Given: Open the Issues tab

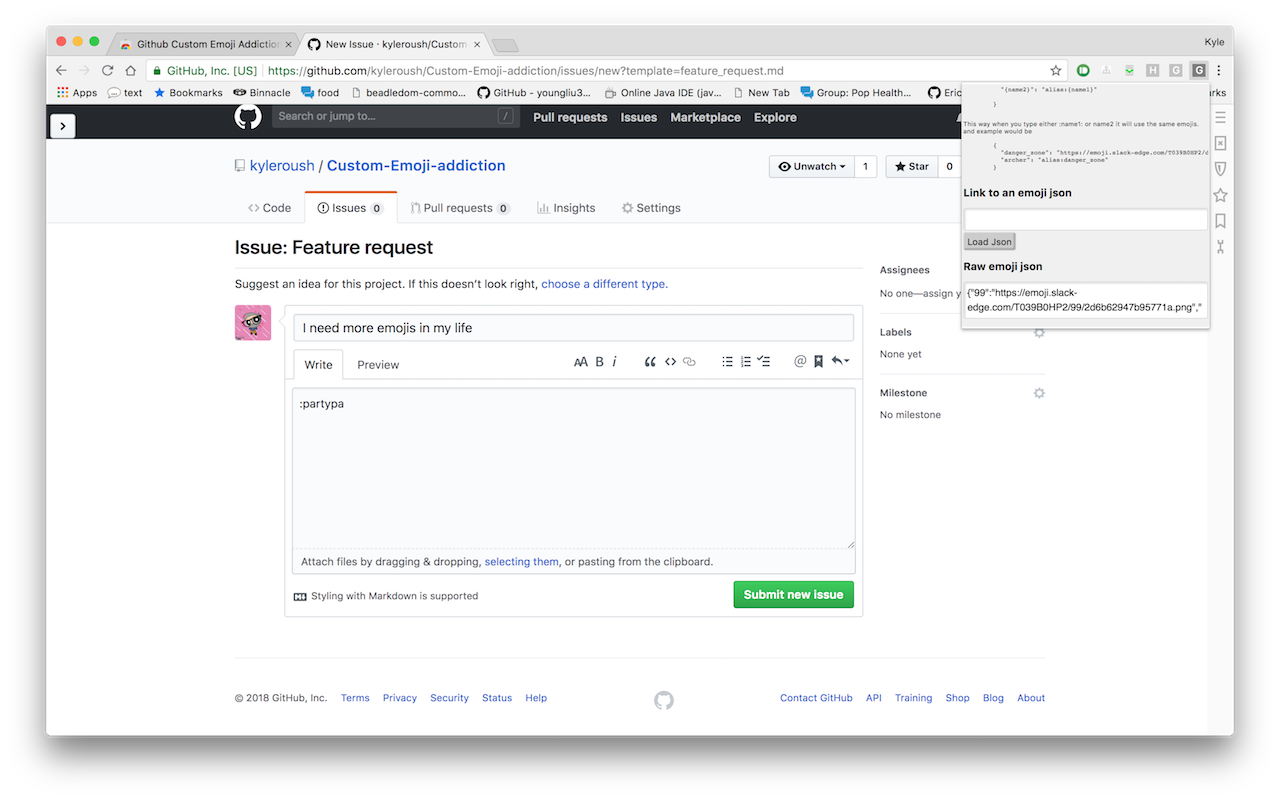Looking at the screenshot, I should coord(350,208).
